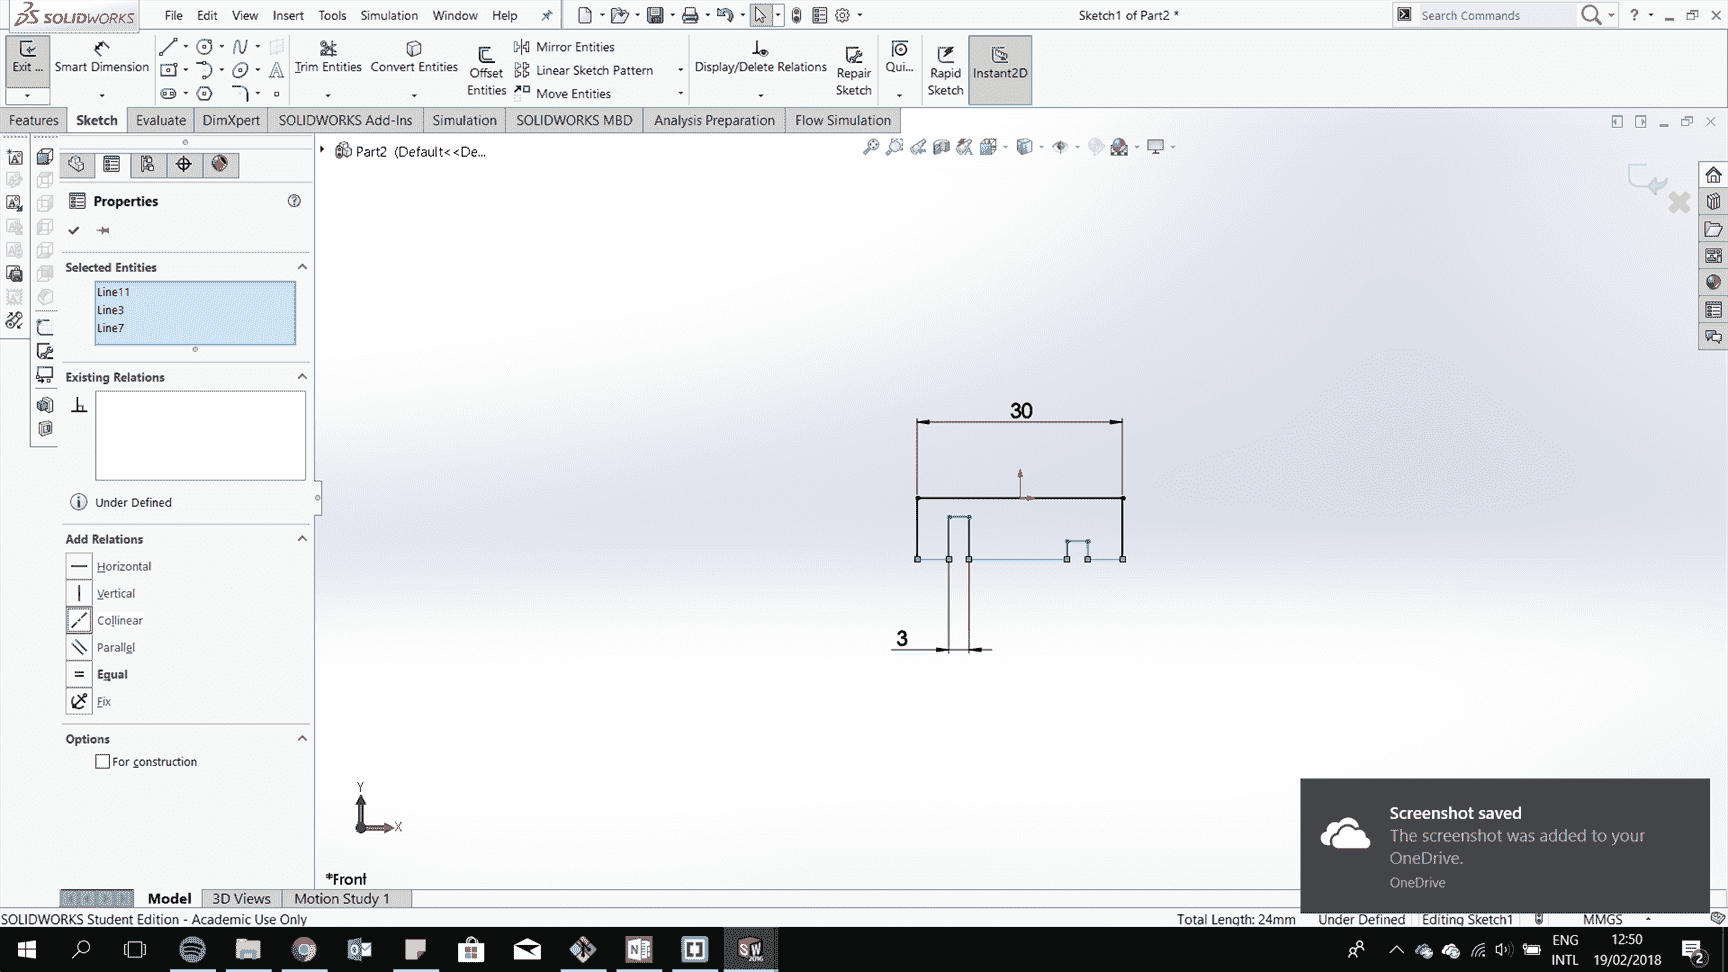This screenshot has width=1728, height=972.
Task: Select the Circle sketch tool
Action: (x=205, y=46)
